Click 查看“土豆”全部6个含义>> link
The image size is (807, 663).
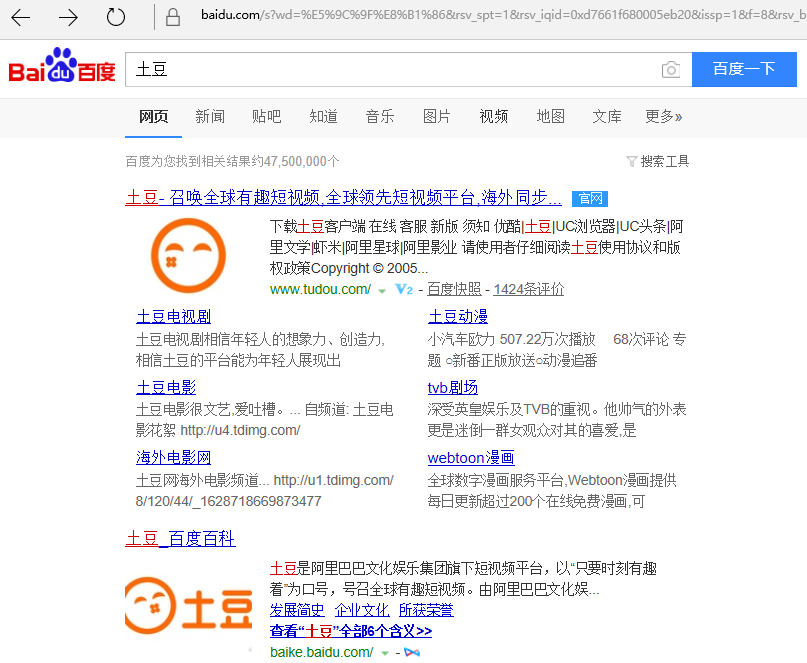[350, 631]
